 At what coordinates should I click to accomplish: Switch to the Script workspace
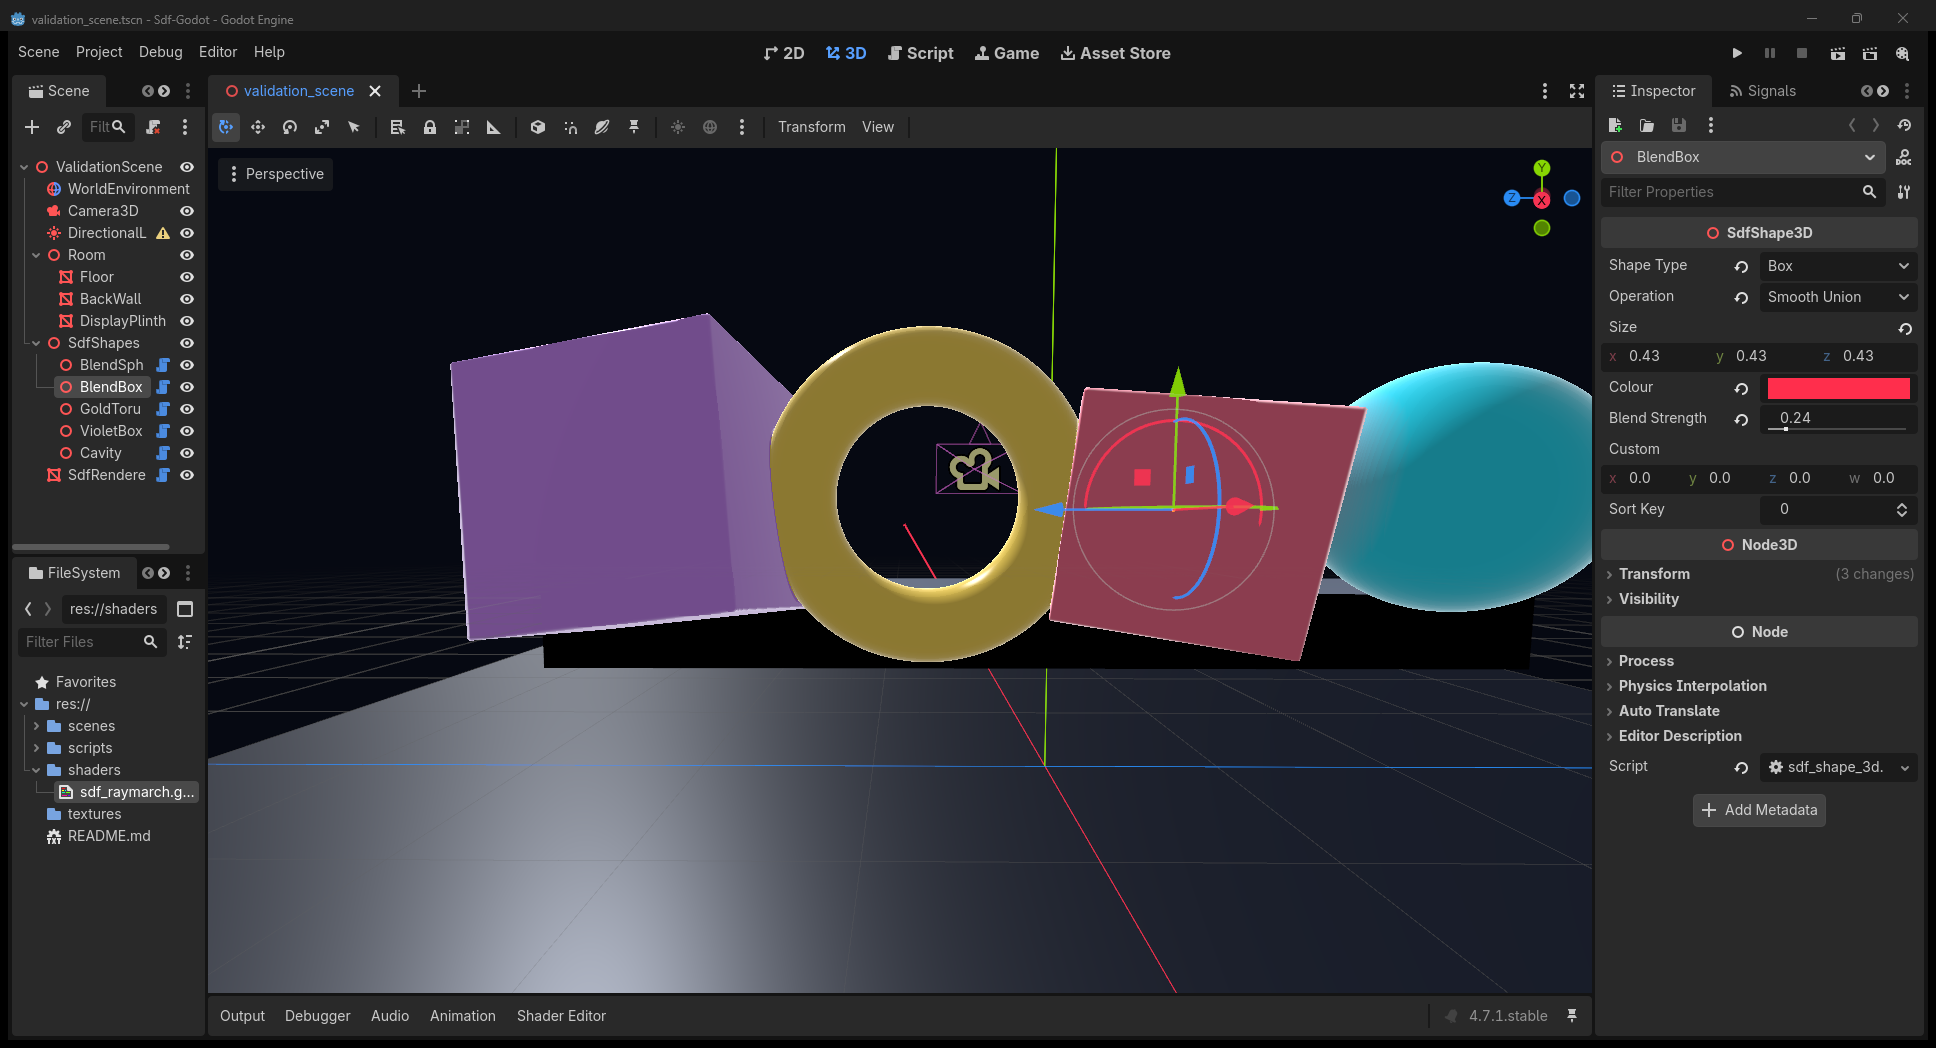[x=920, y=53]
